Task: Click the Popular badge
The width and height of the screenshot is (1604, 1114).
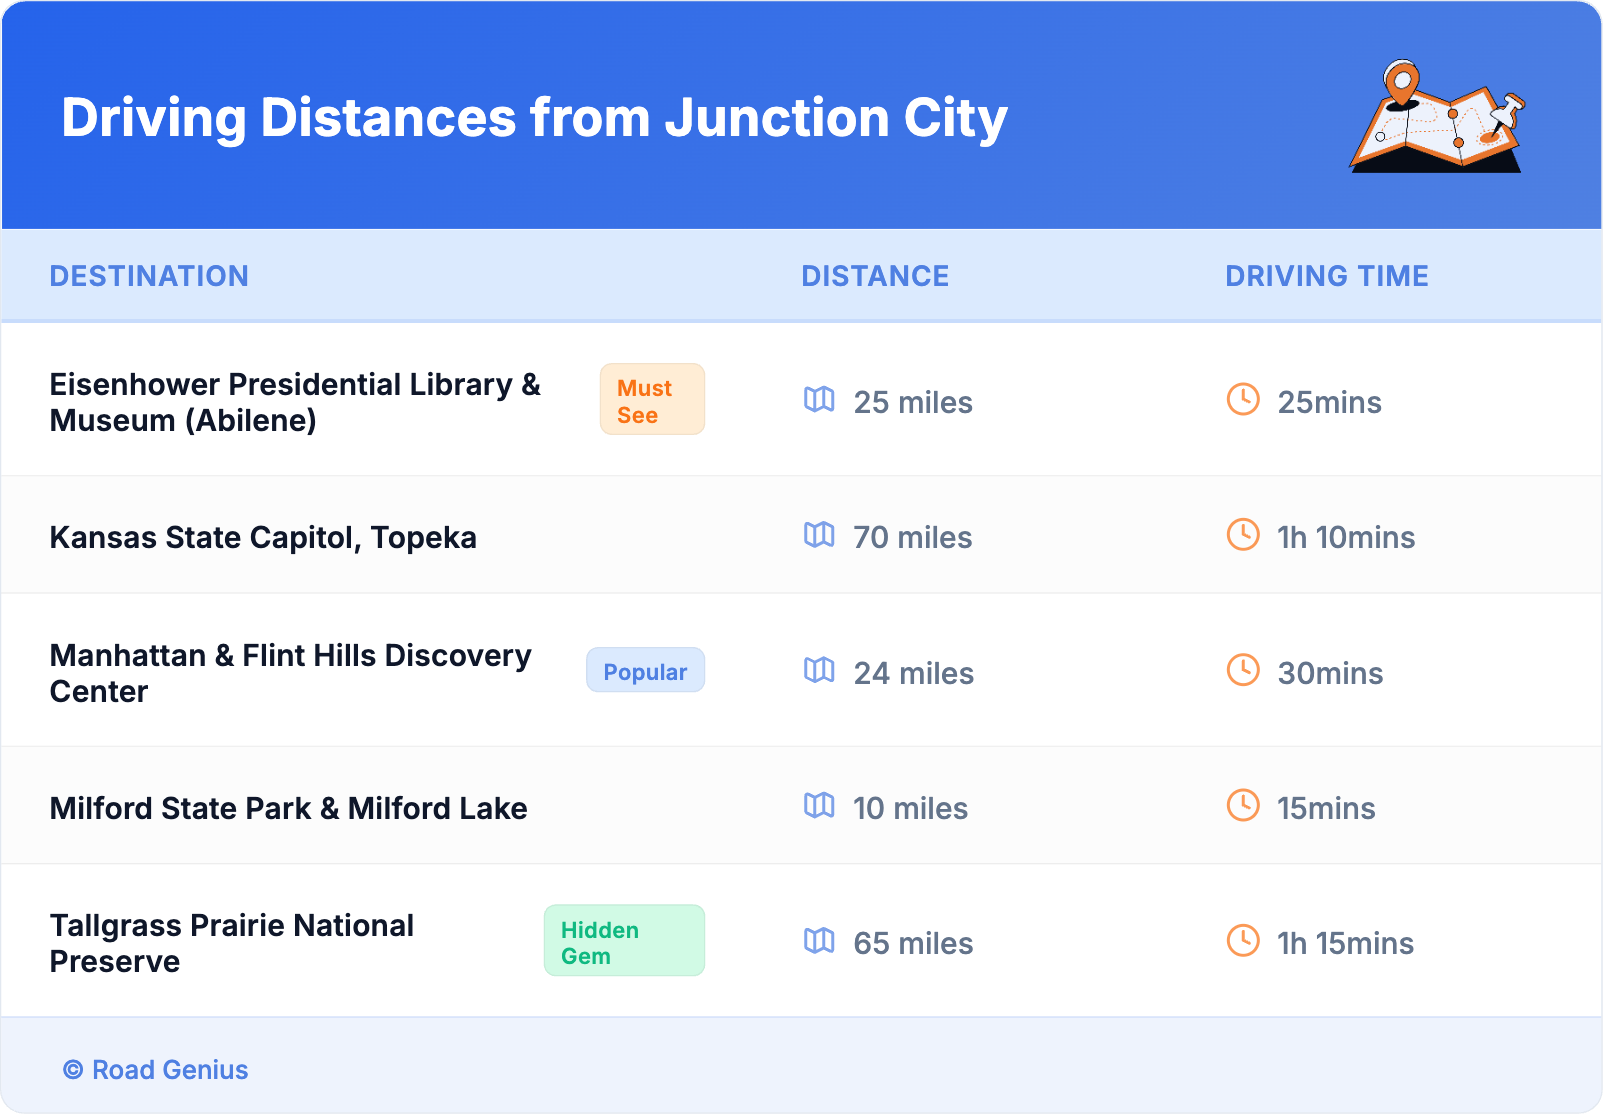Action: pos(645,671)
